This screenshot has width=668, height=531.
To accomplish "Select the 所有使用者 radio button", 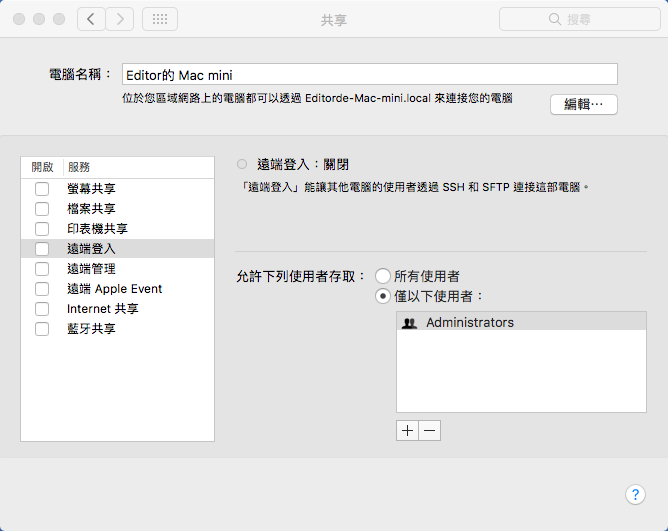I will click(383, 276).
